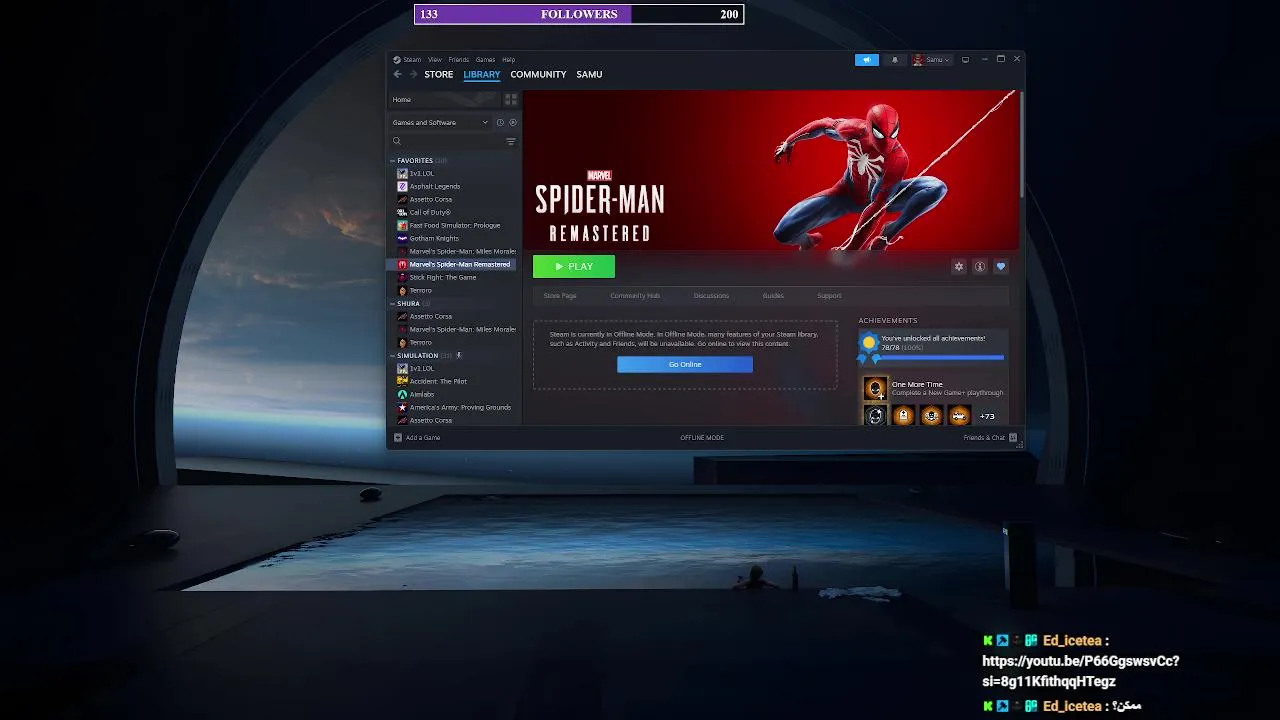The height and width of the screenshot is (720, 1280).
Task: Collapse the SHURA category
Action: [x=393, y=303]
